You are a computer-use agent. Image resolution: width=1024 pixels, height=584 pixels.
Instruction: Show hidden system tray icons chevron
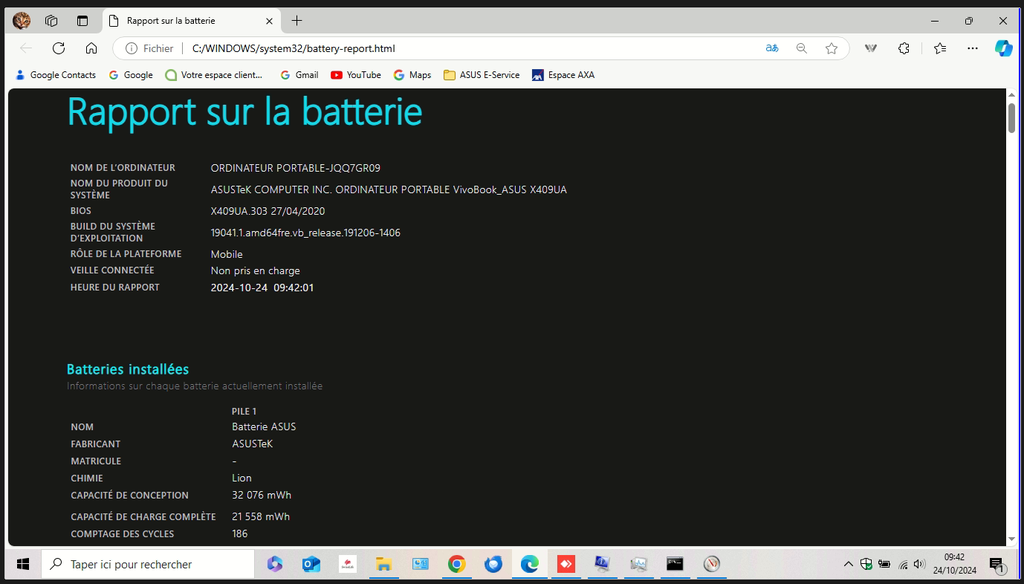848,564
